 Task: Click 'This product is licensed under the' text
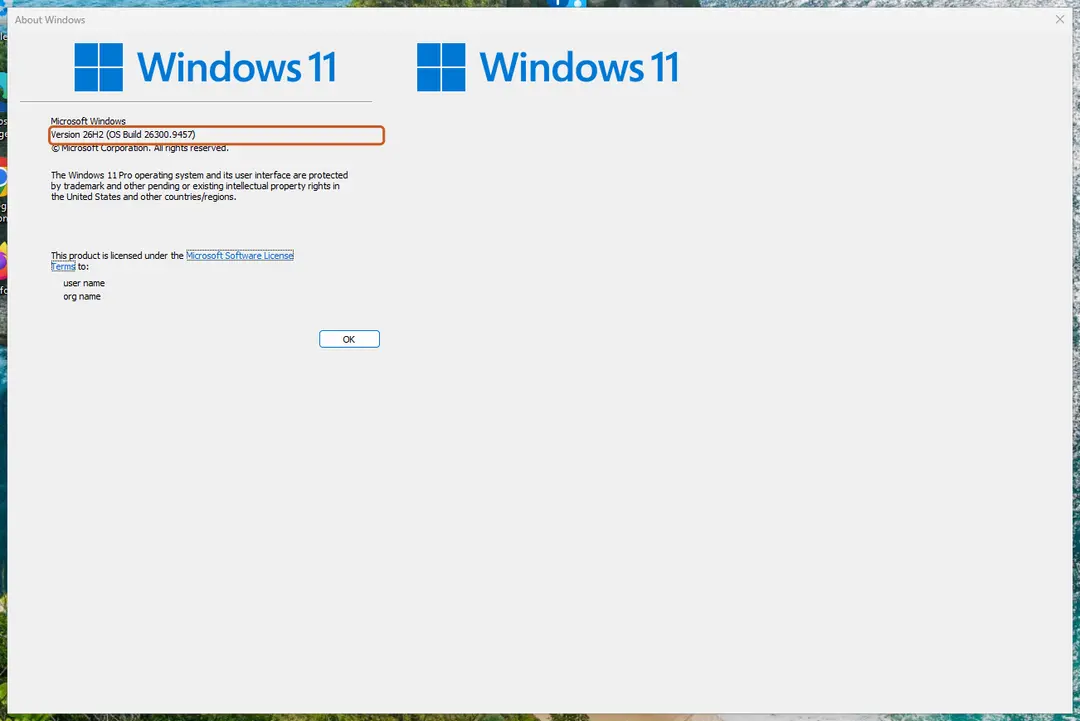[x=117, y=255]
